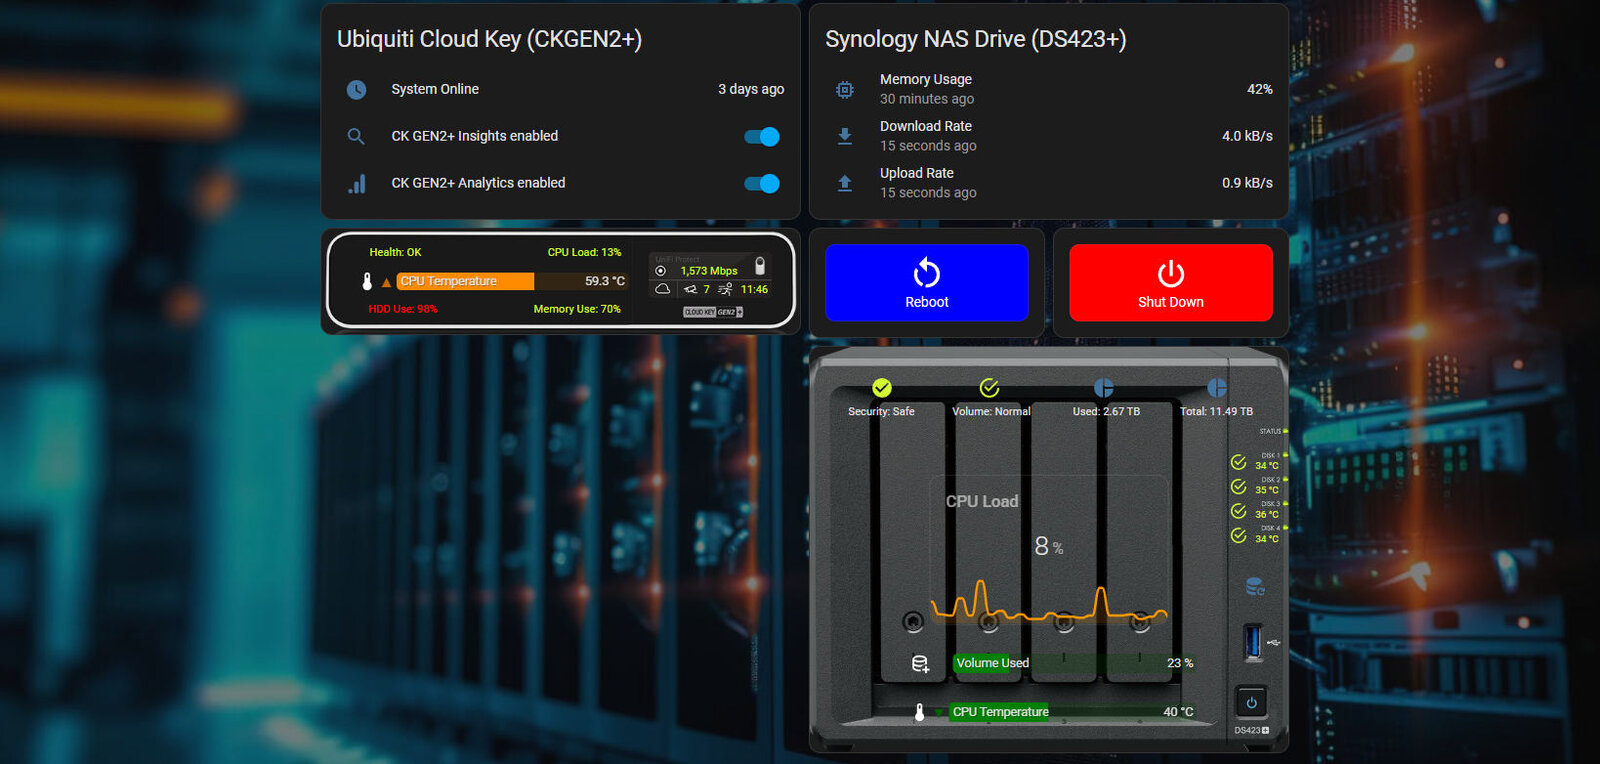1600x764 pixels.
Task: Click the database sync icon on NAS
Action: tap(1254, 587)
